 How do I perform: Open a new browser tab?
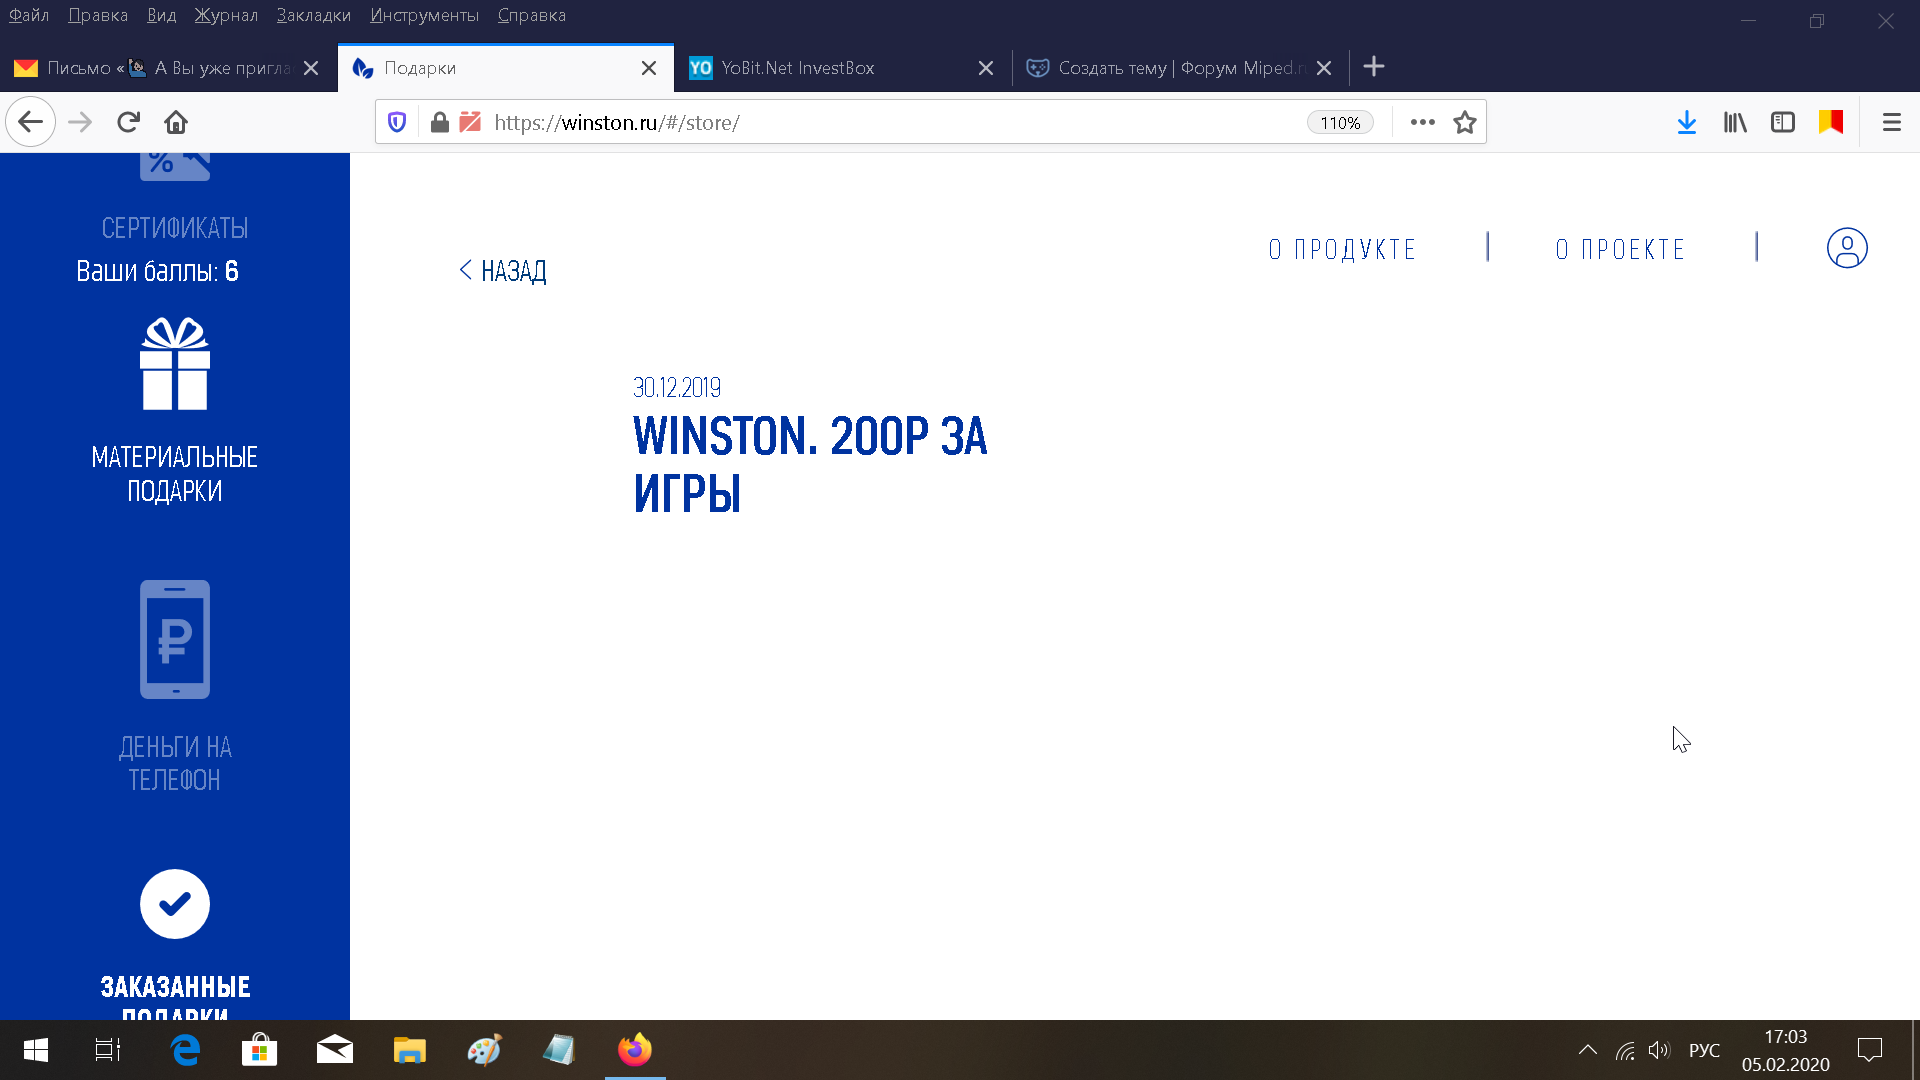(1374, 67)
